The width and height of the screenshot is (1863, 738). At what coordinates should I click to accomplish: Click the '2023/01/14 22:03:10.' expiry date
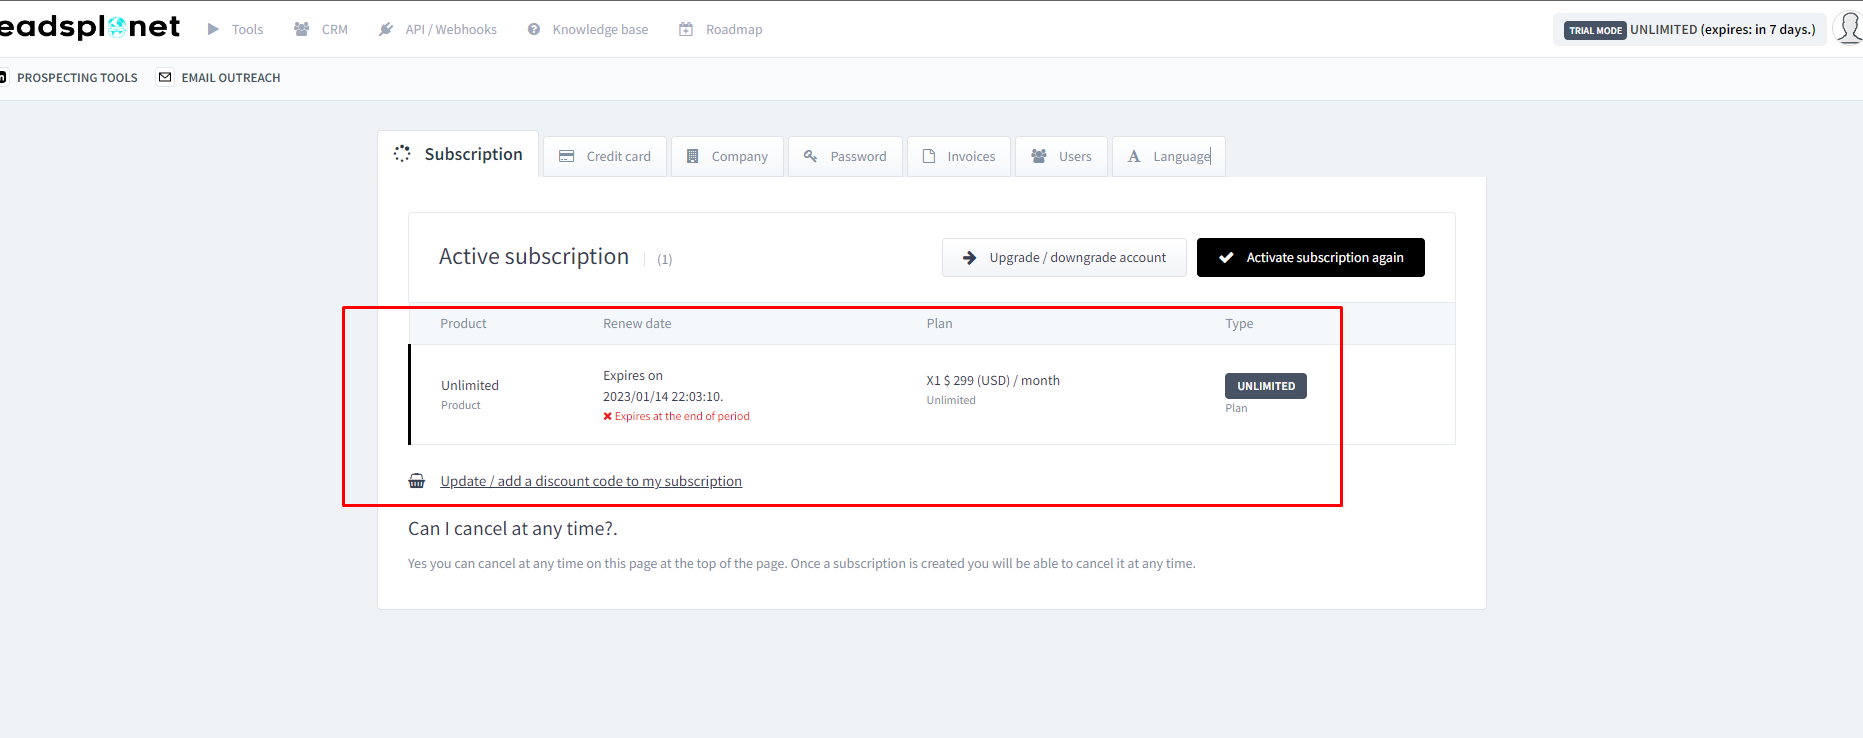click(x=663, y=396)
